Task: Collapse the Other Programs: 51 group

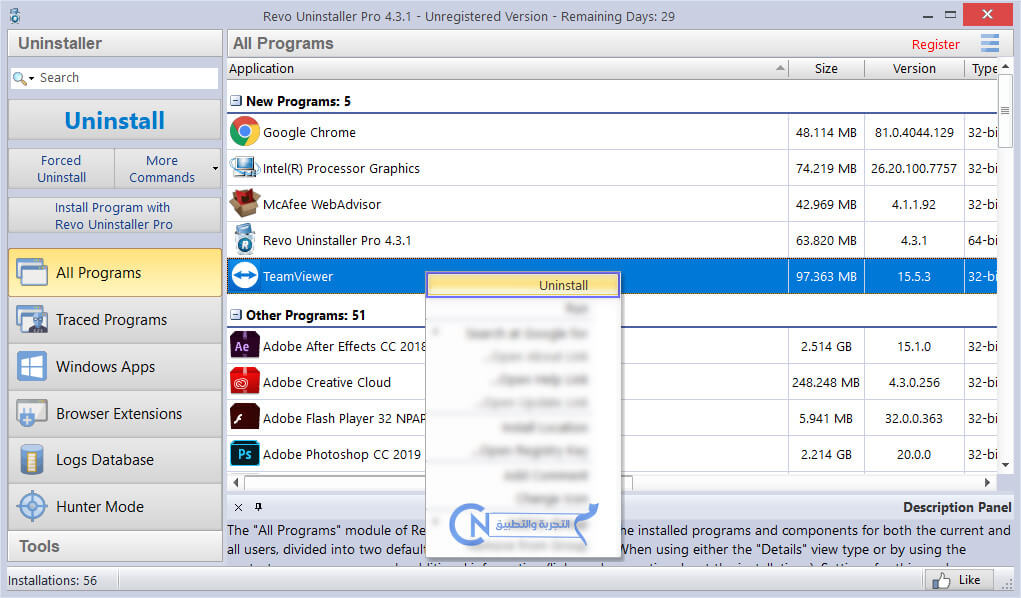Action: coord(236,315)
